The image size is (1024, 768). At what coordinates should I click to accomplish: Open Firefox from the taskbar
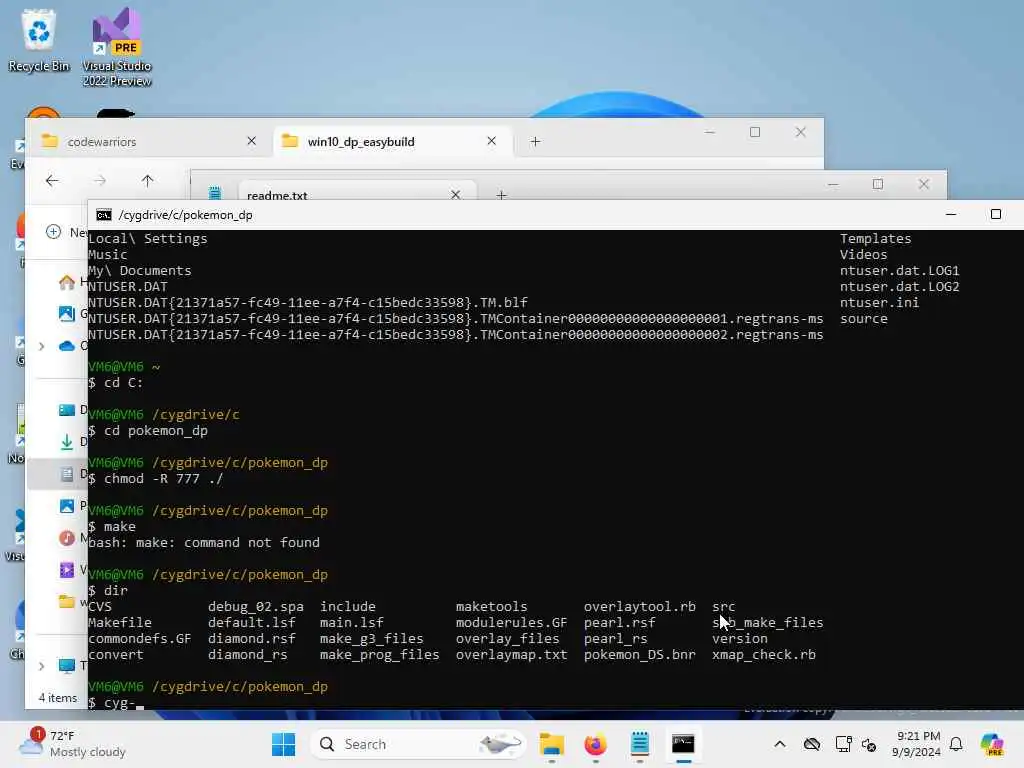[x=596, y=744]
